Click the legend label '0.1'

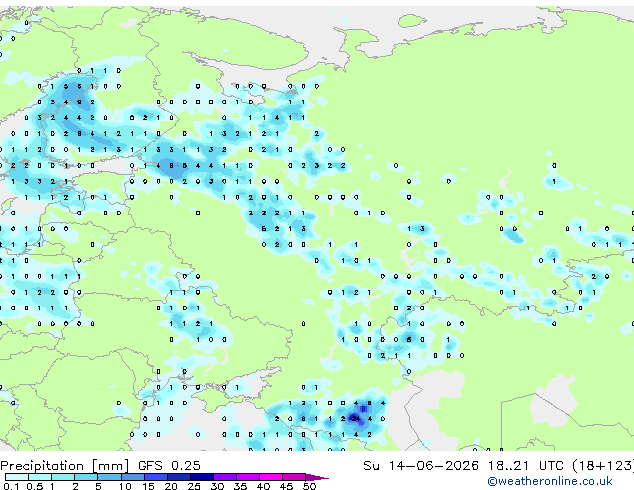click(x=11, y=486)
